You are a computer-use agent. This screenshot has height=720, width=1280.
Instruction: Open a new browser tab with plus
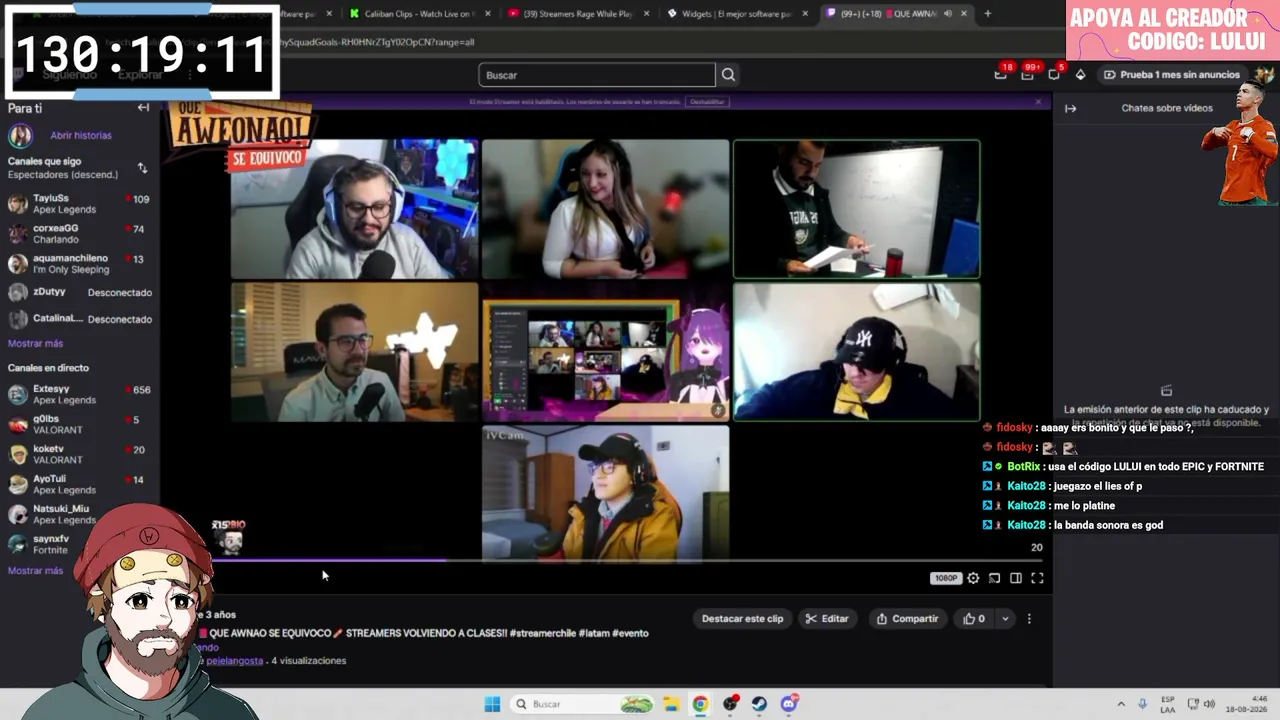pyautogui.click(x=987, y=13)
